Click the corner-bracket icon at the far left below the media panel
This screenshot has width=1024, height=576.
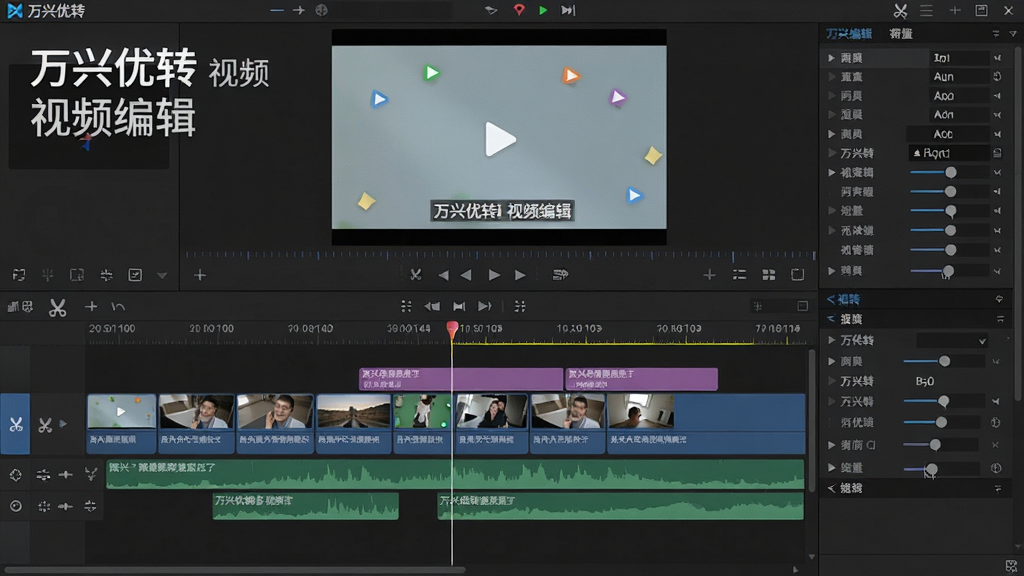(19, 275)
